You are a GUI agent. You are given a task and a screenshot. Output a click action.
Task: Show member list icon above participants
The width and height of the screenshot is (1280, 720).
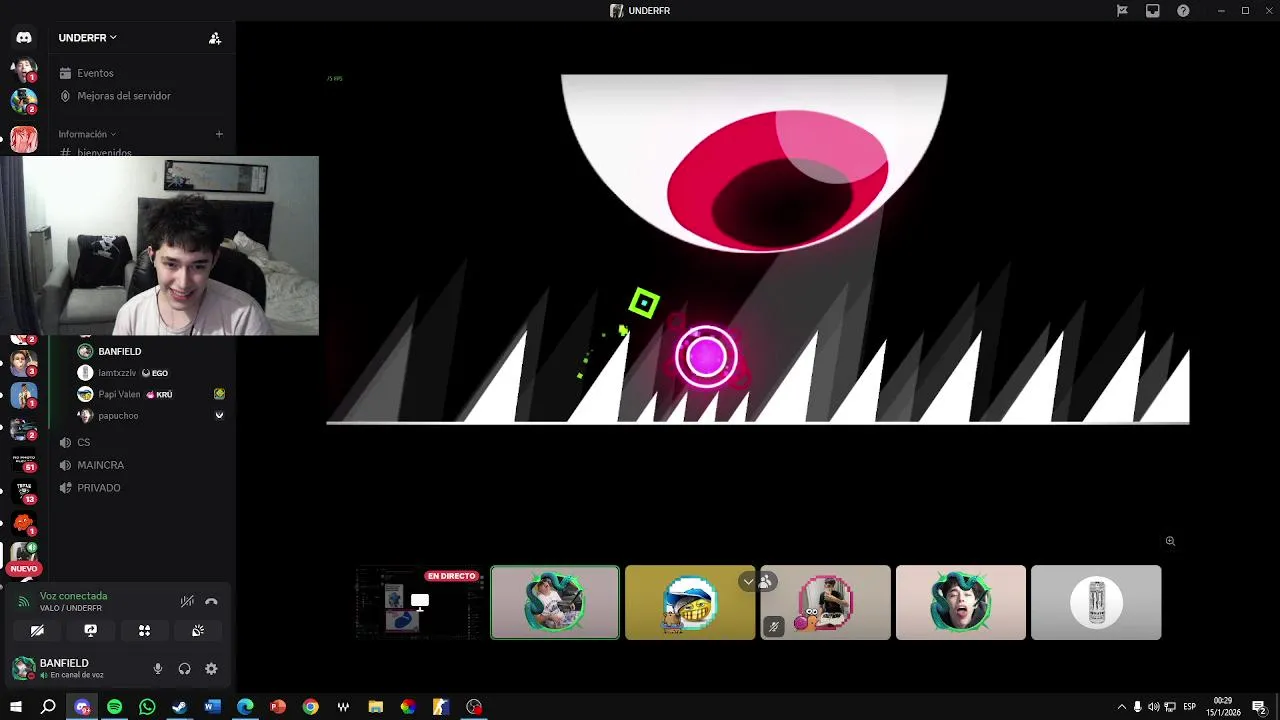766,582
